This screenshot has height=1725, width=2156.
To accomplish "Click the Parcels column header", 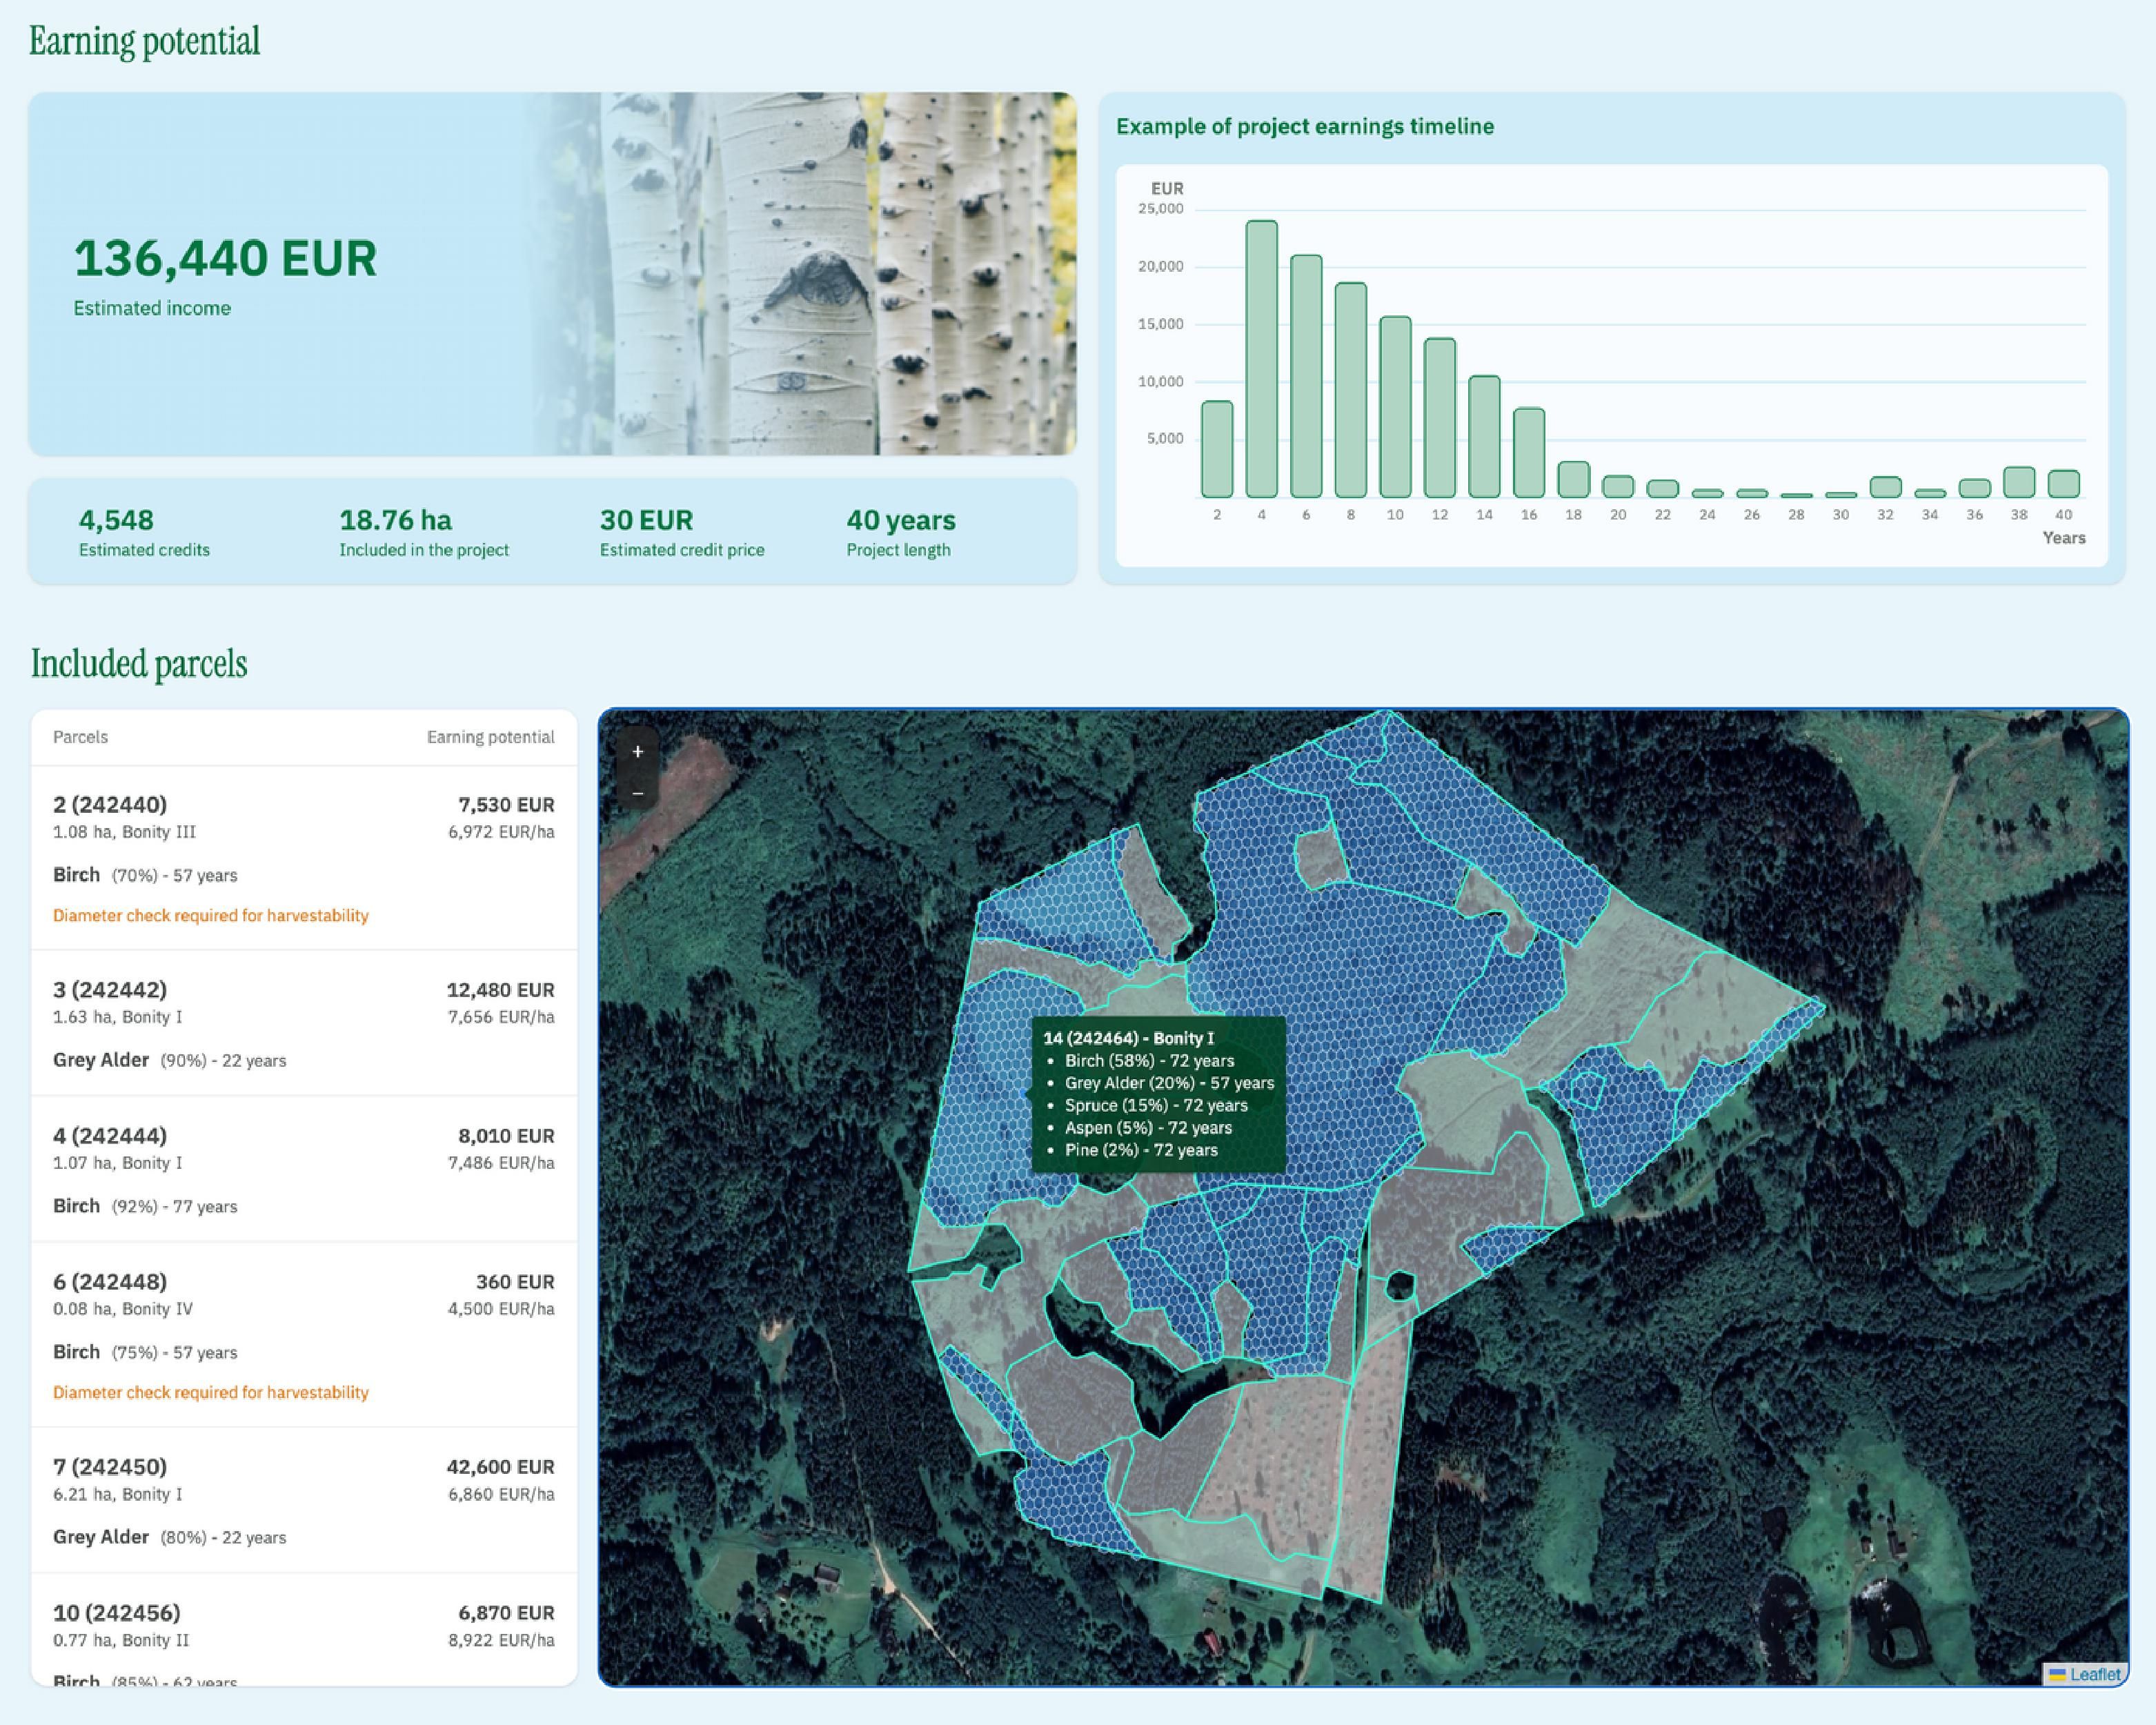I will tap(80, 737).
